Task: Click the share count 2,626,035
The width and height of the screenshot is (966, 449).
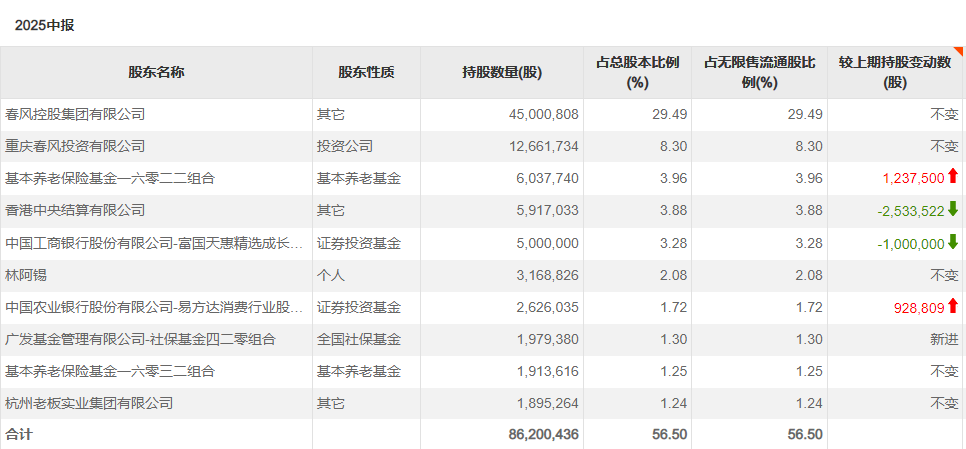Action: 547,307
